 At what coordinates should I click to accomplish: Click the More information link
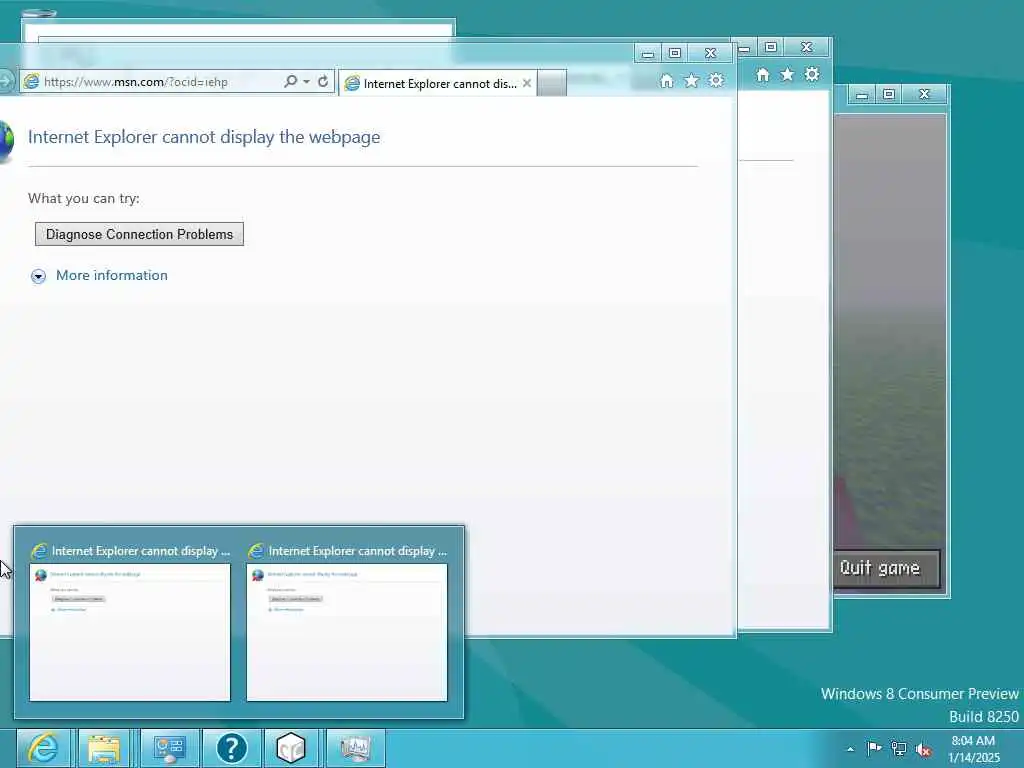(x=112, y=276)
